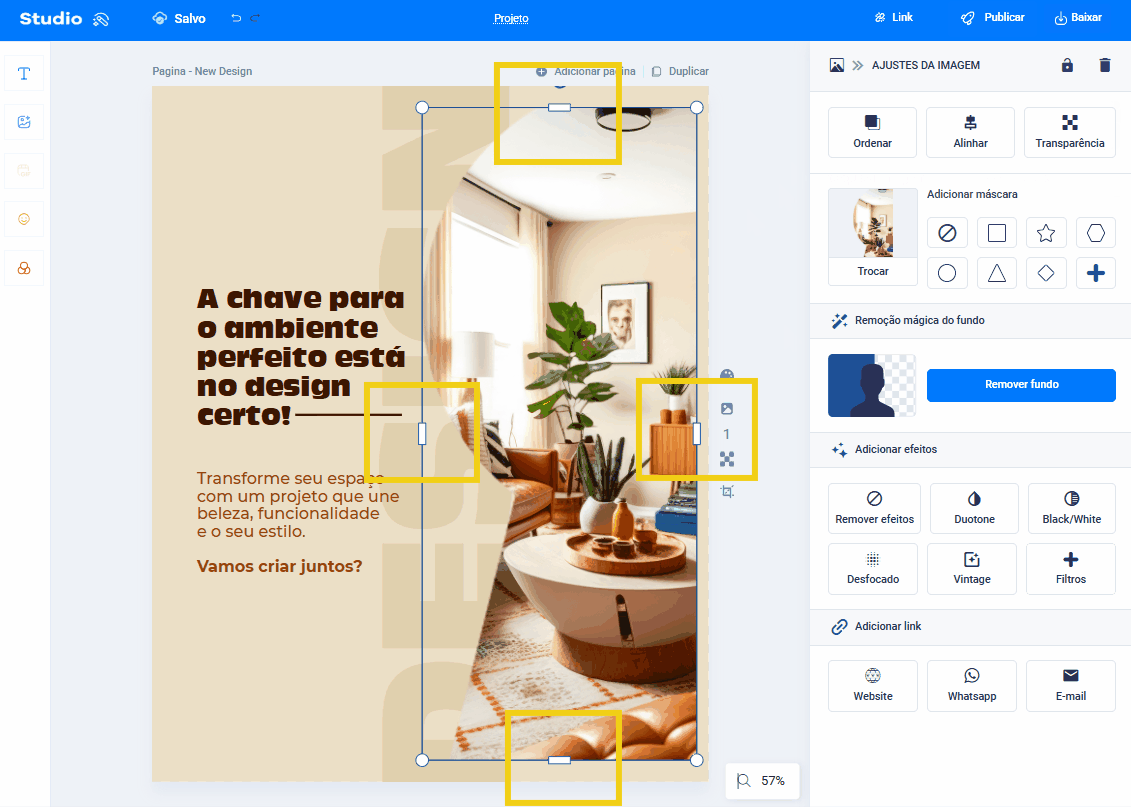The width and height of the screenshot is (1131, 807).
Task: Apply the Desfocado blur effect
Action: [873, 568]
